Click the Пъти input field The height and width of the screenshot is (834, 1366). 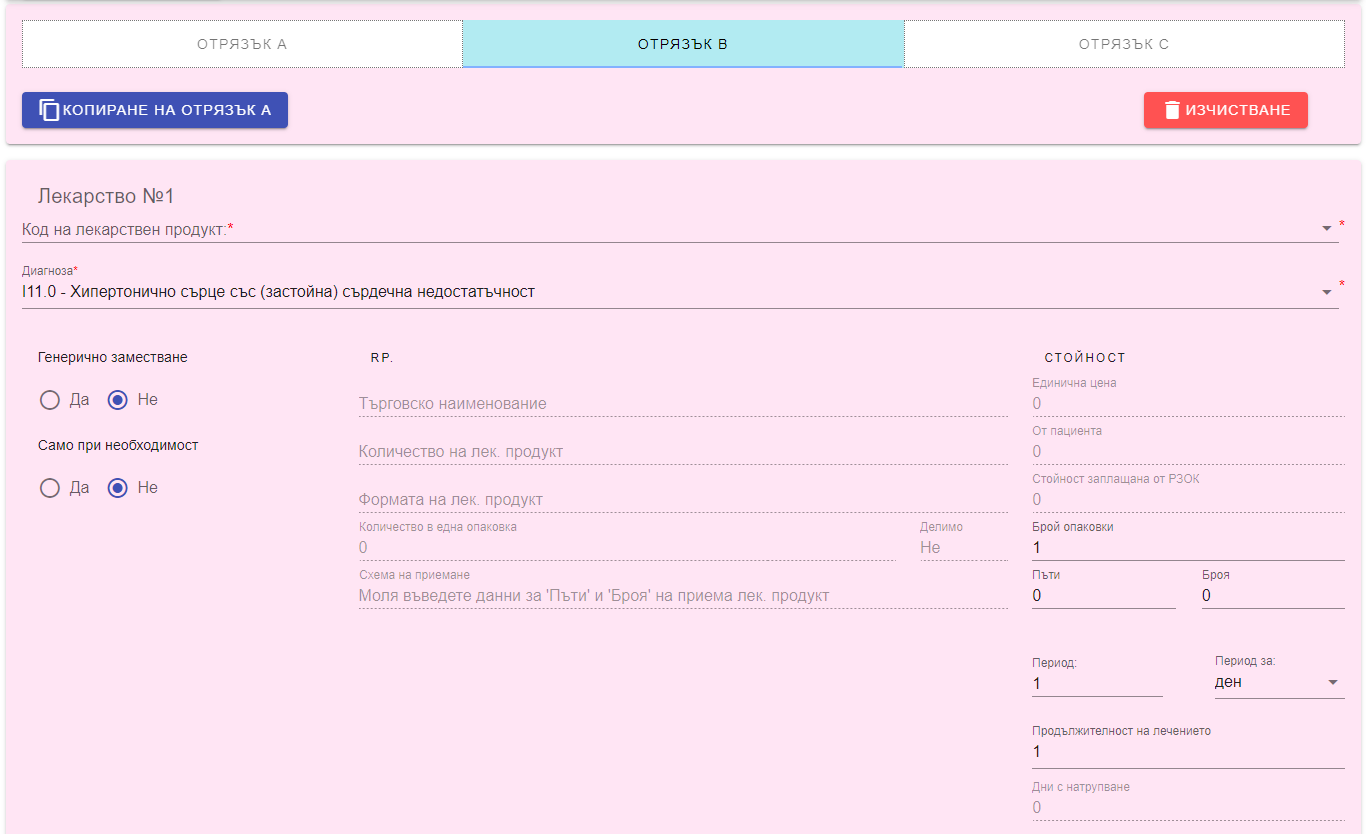coord(1104,596)
